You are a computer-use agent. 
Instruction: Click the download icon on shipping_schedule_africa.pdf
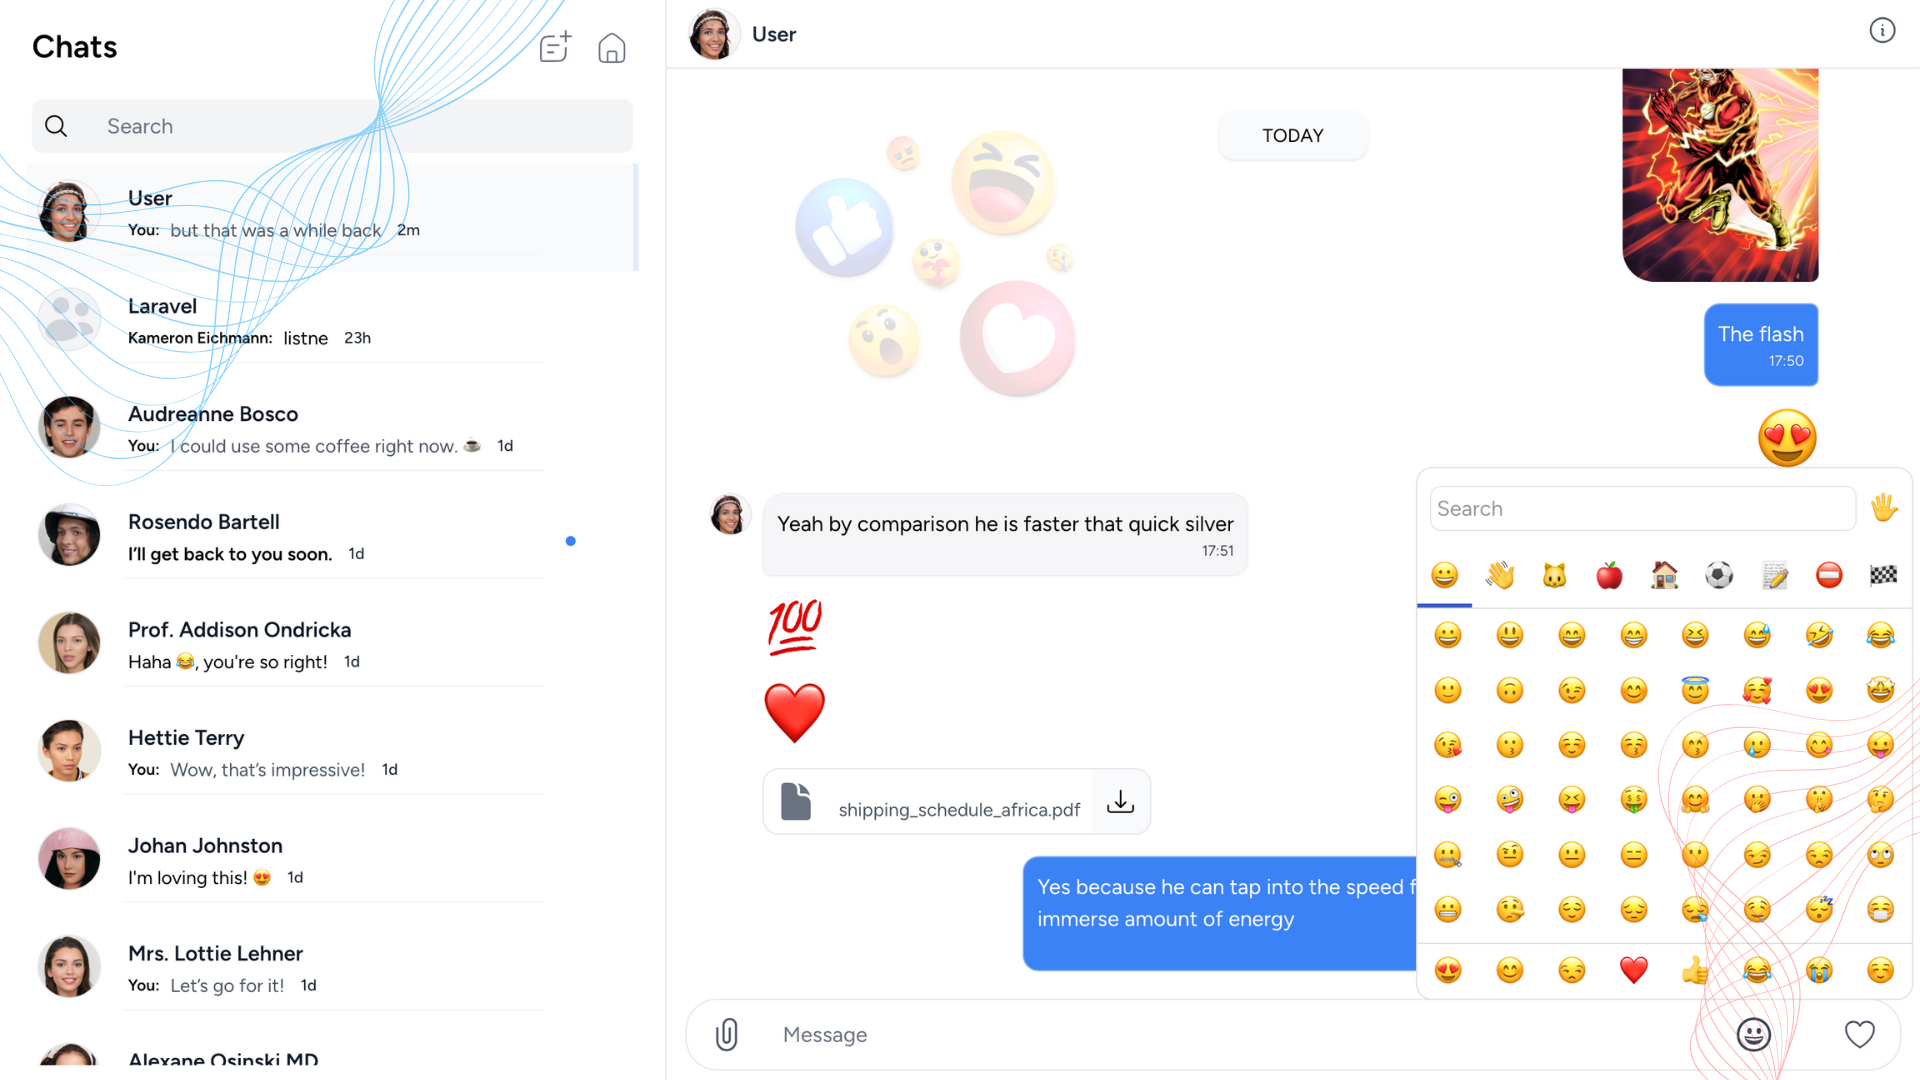(x=1118, y=806)
